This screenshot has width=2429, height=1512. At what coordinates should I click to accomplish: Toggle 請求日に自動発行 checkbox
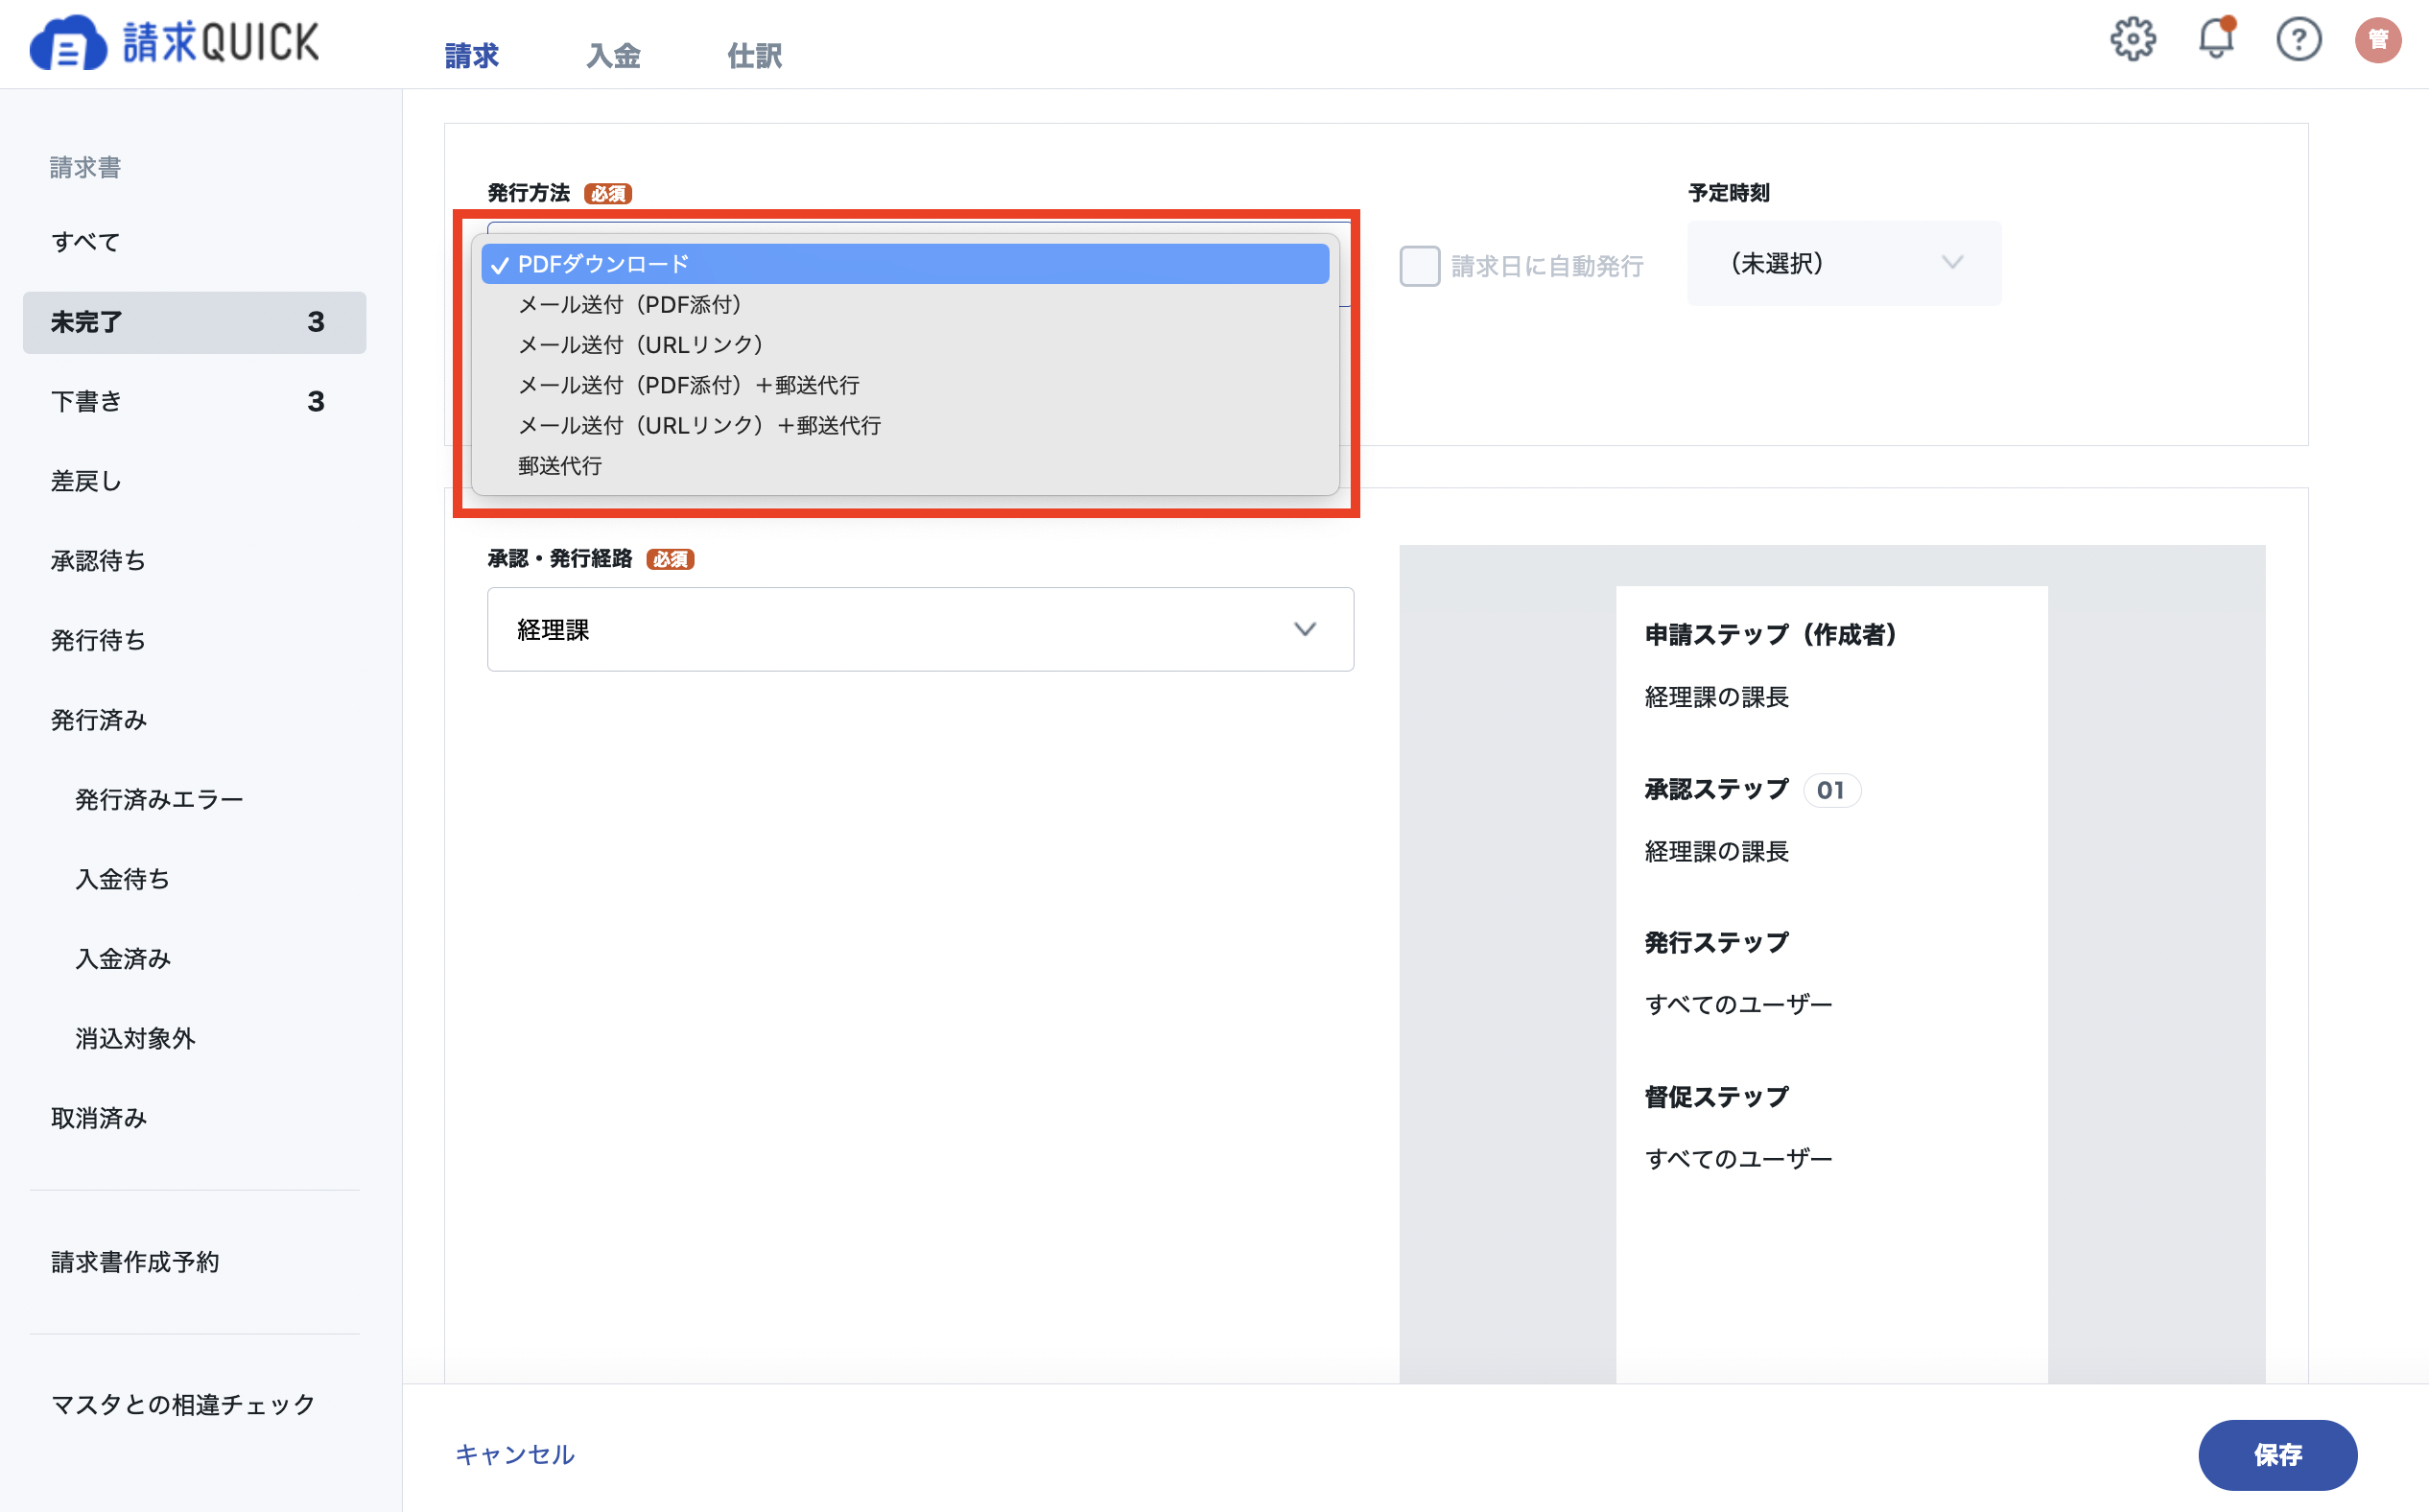(1419, 266)
